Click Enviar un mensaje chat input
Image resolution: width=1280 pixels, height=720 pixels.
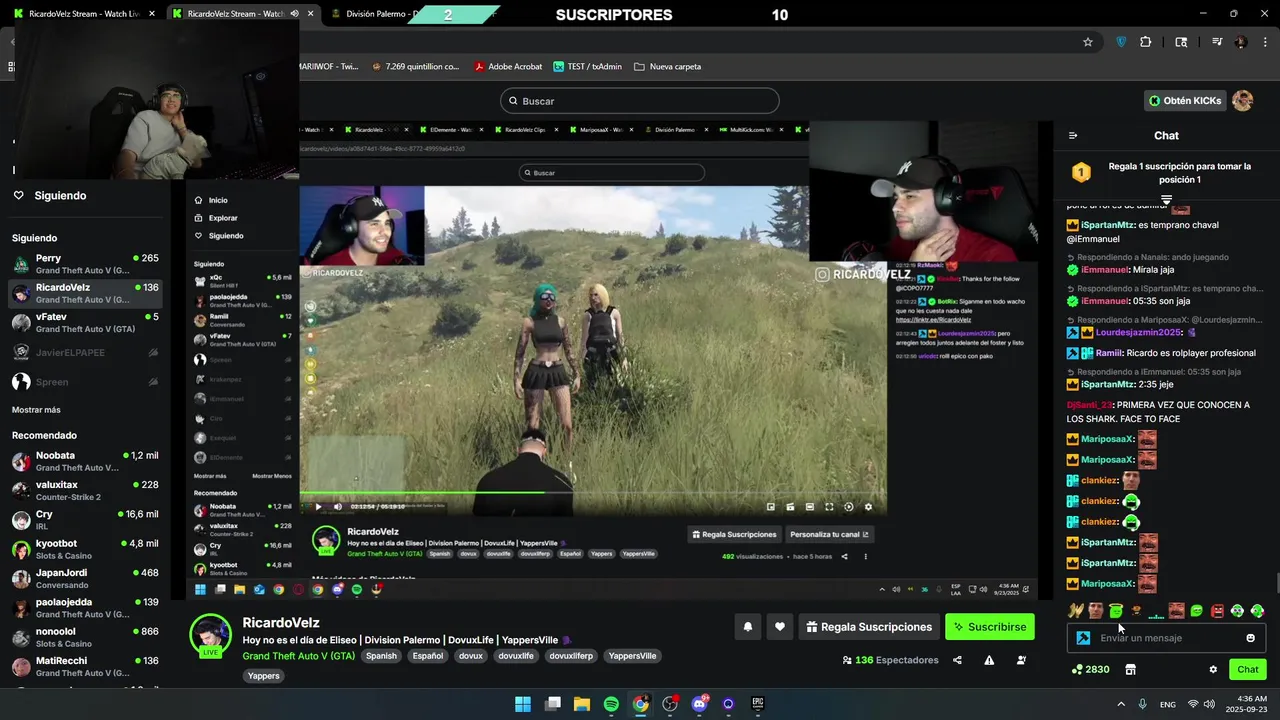1166,638
